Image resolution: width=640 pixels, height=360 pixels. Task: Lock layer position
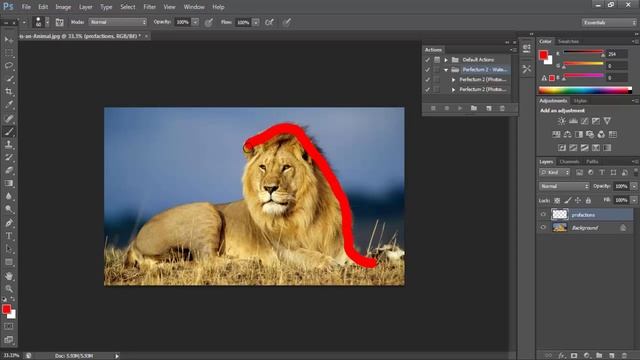pos(578,200)
